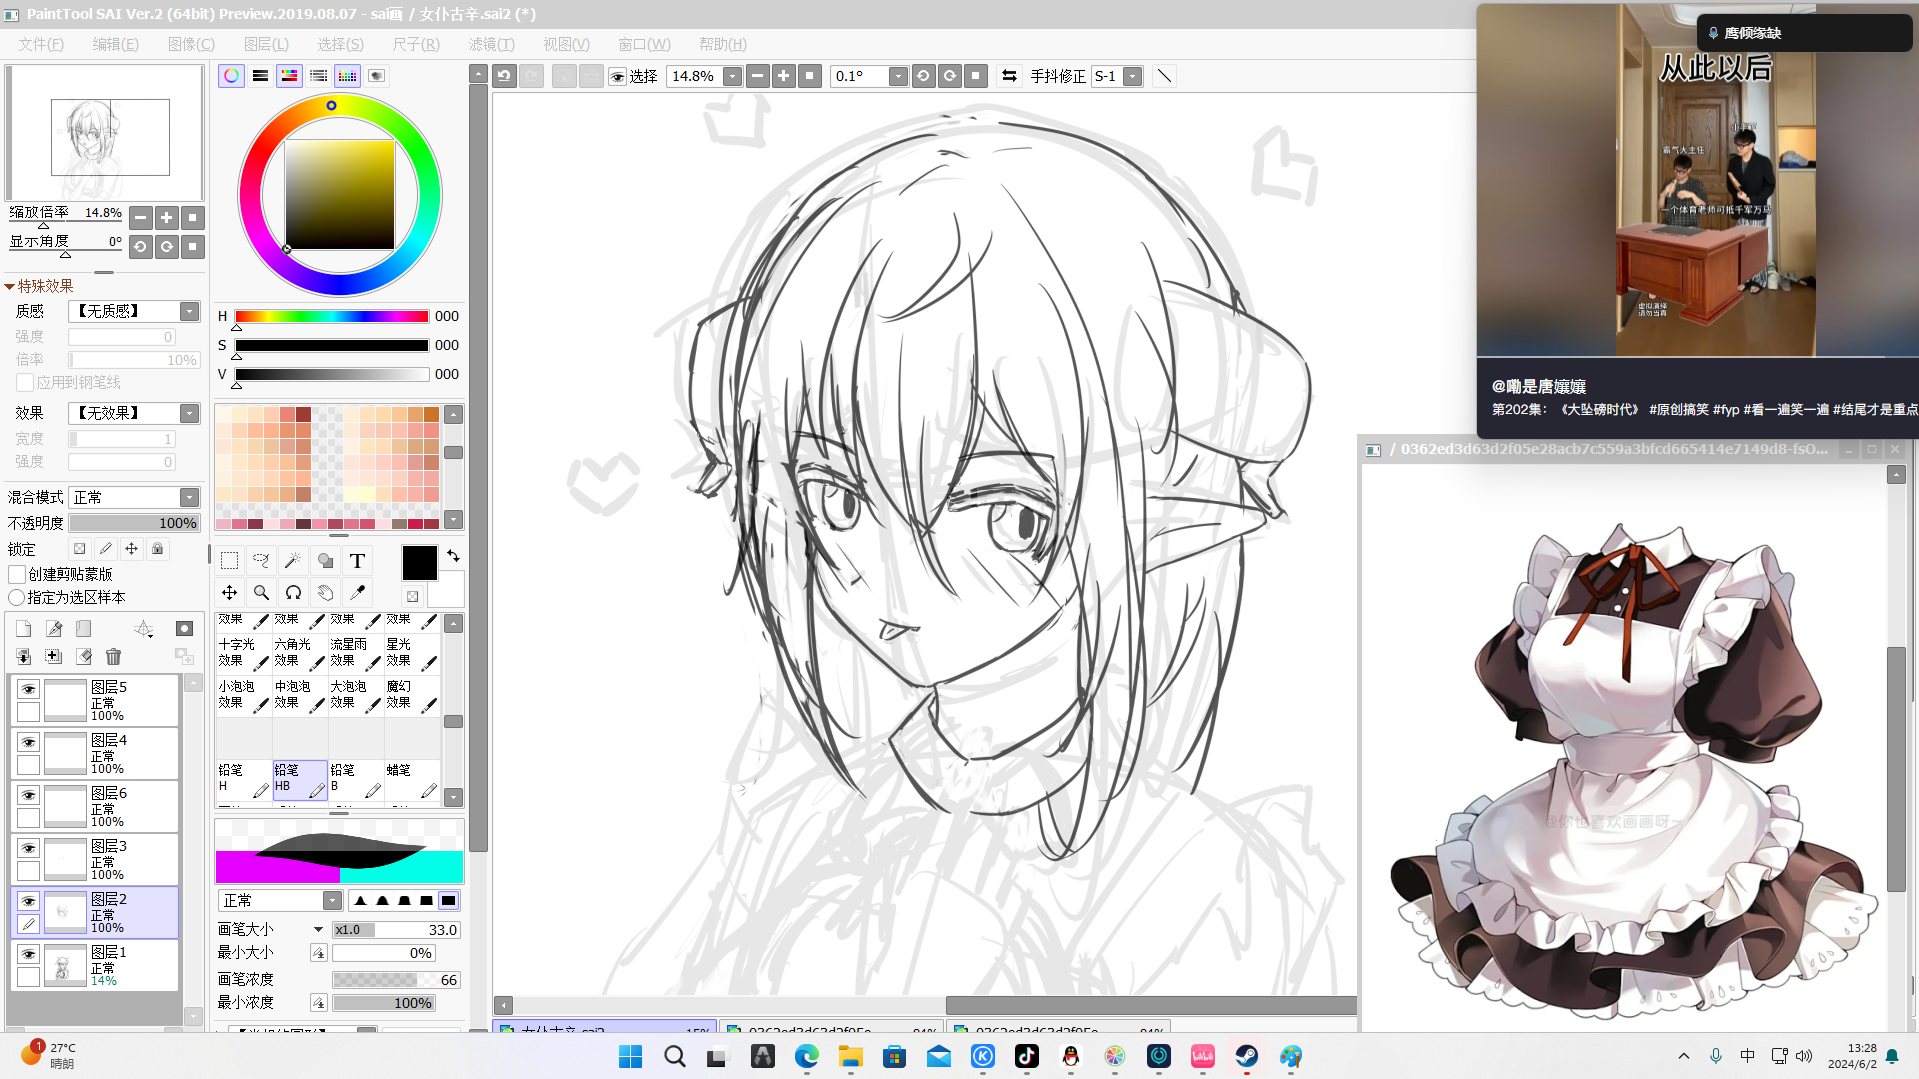This screenshot has height=1079, width=1919.
Task: Swap foreground and background colors
Action: click(x=453, y=556)
